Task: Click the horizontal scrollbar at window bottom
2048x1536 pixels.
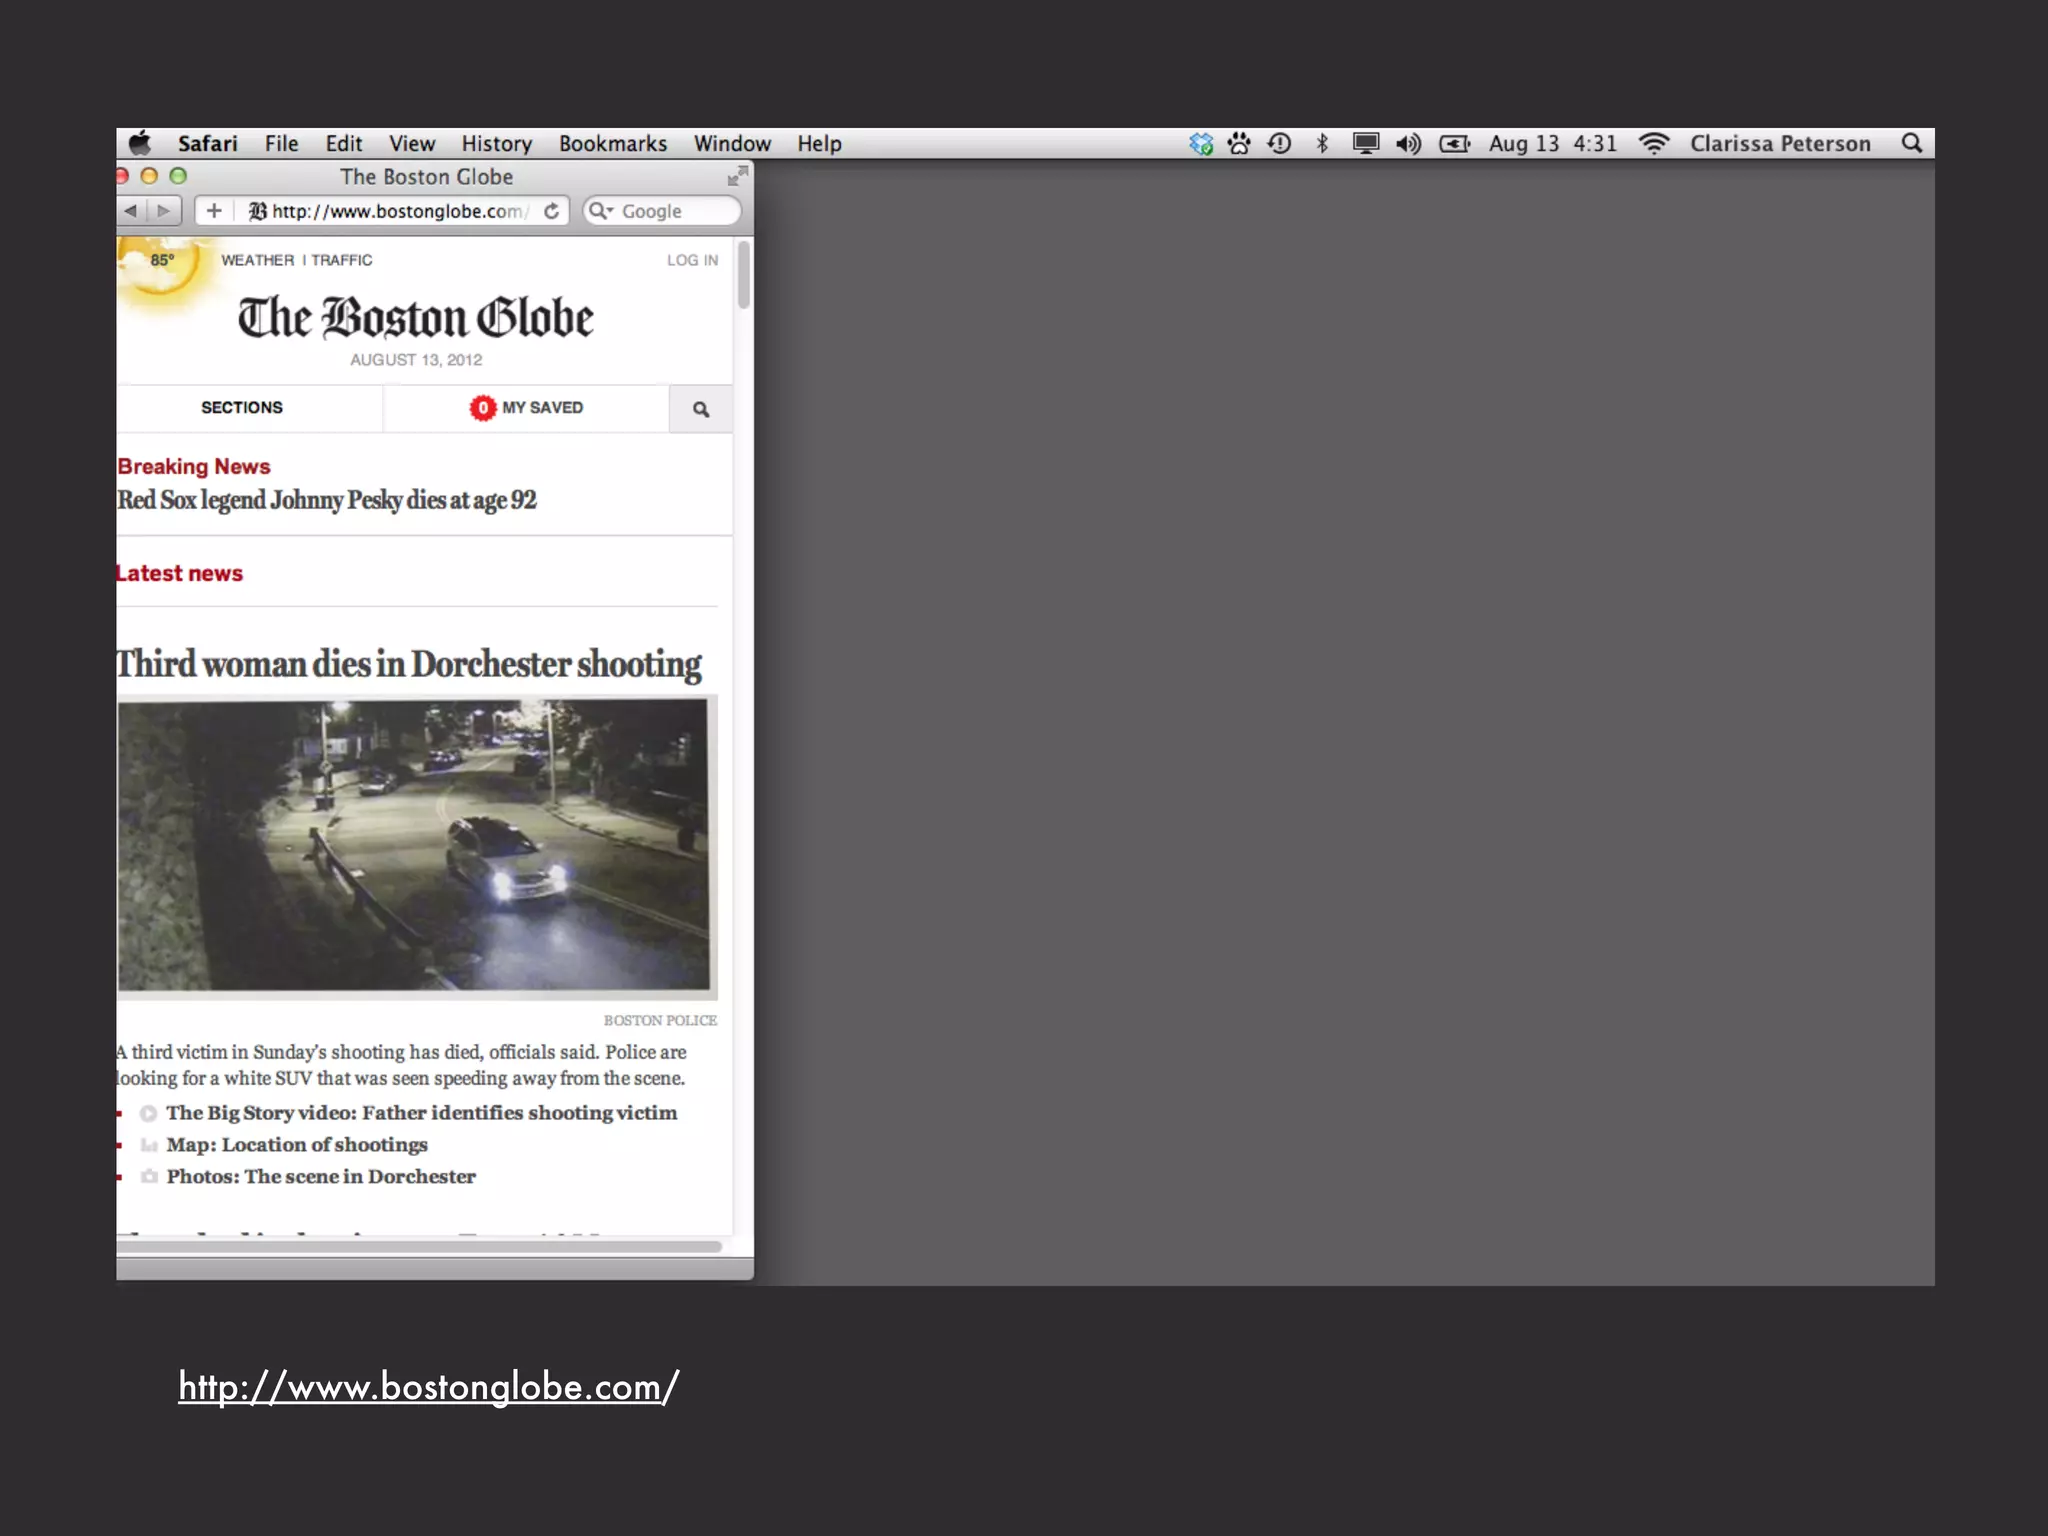Action: click(x=419, y=1246)
